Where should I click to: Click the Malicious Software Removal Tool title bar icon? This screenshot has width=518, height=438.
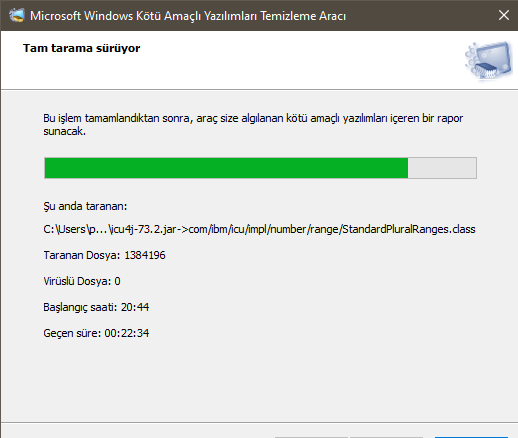click(17, 15)
